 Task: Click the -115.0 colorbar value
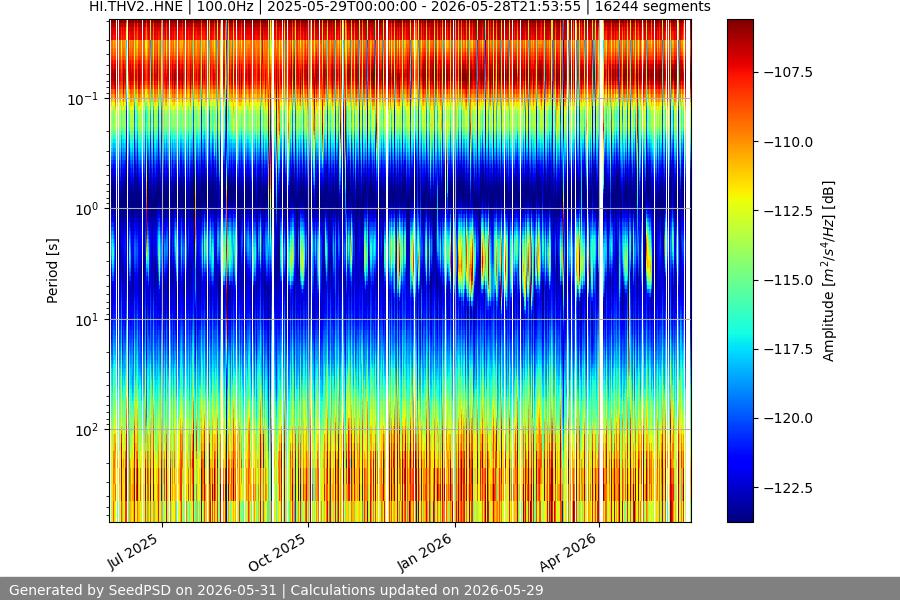[x=788, y=280]
